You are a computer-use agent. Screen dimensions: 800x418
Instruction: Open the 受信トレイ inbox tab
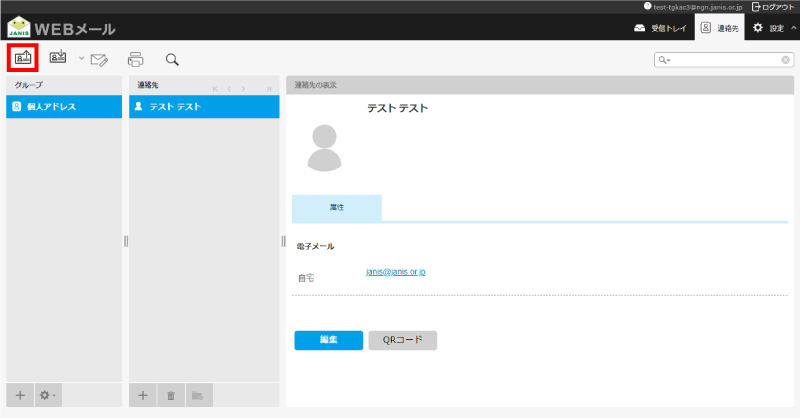[660, 28]
